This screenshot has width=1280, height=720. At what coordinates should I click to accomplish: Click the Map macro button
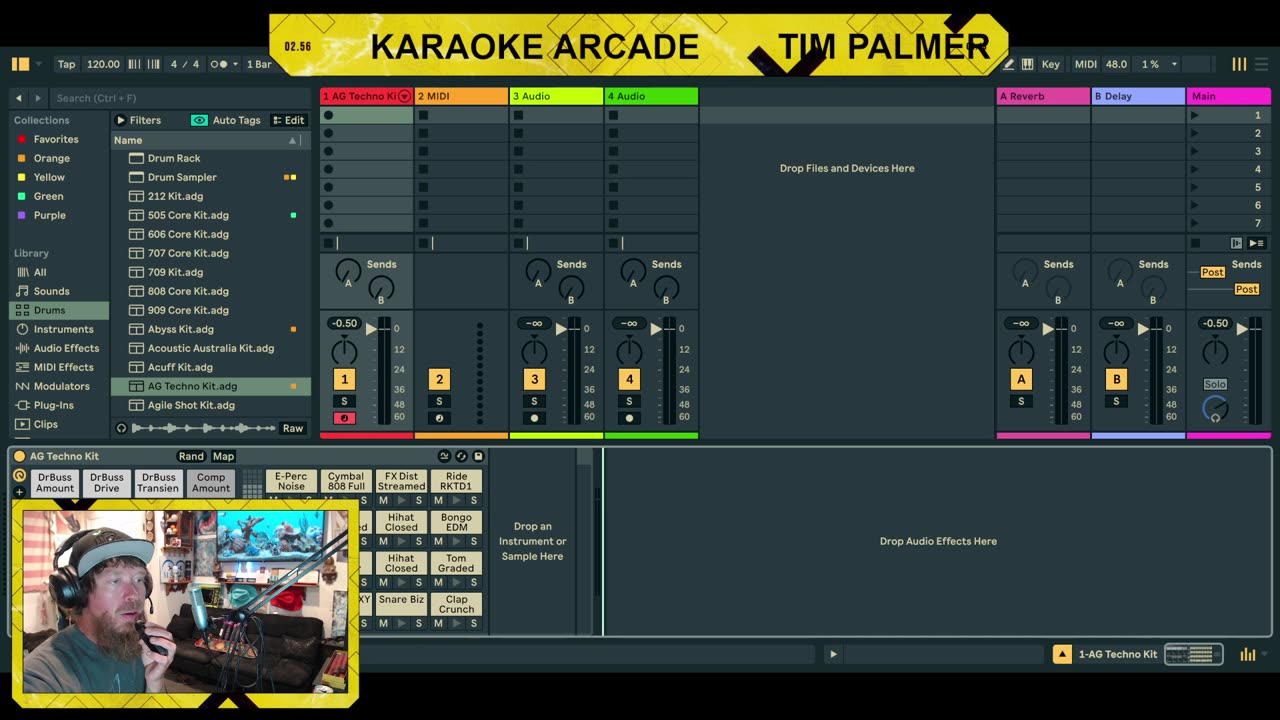(223, 456)
